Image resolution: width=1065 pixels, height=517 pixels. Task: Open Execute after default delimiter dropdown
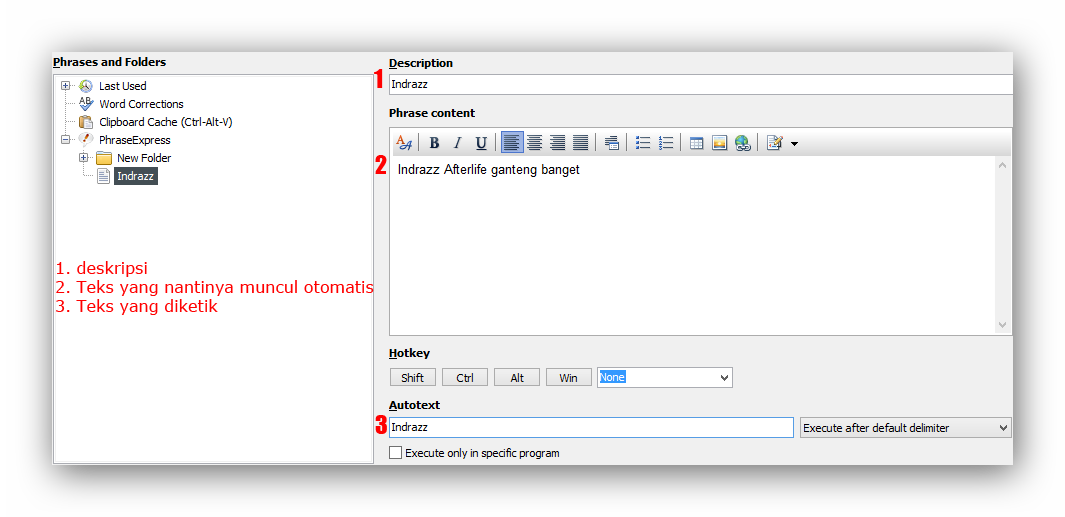click(905, 428)
